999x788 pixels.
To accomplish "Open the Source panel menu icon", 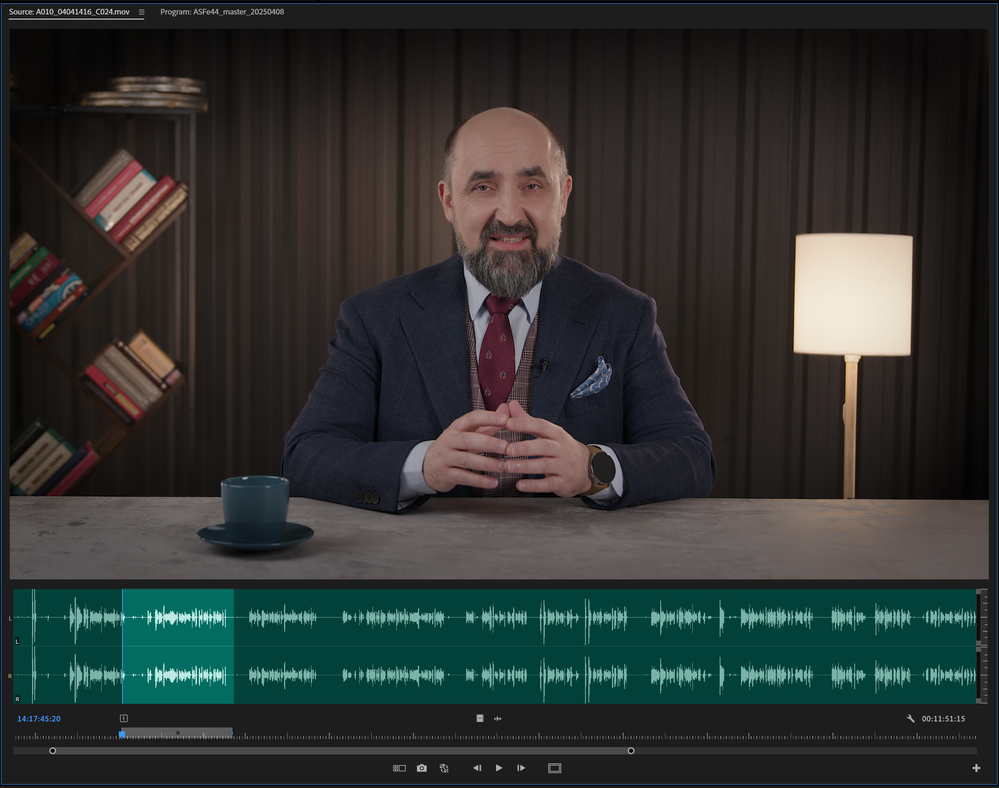I will pyautogui.click(x=141, y=12).
